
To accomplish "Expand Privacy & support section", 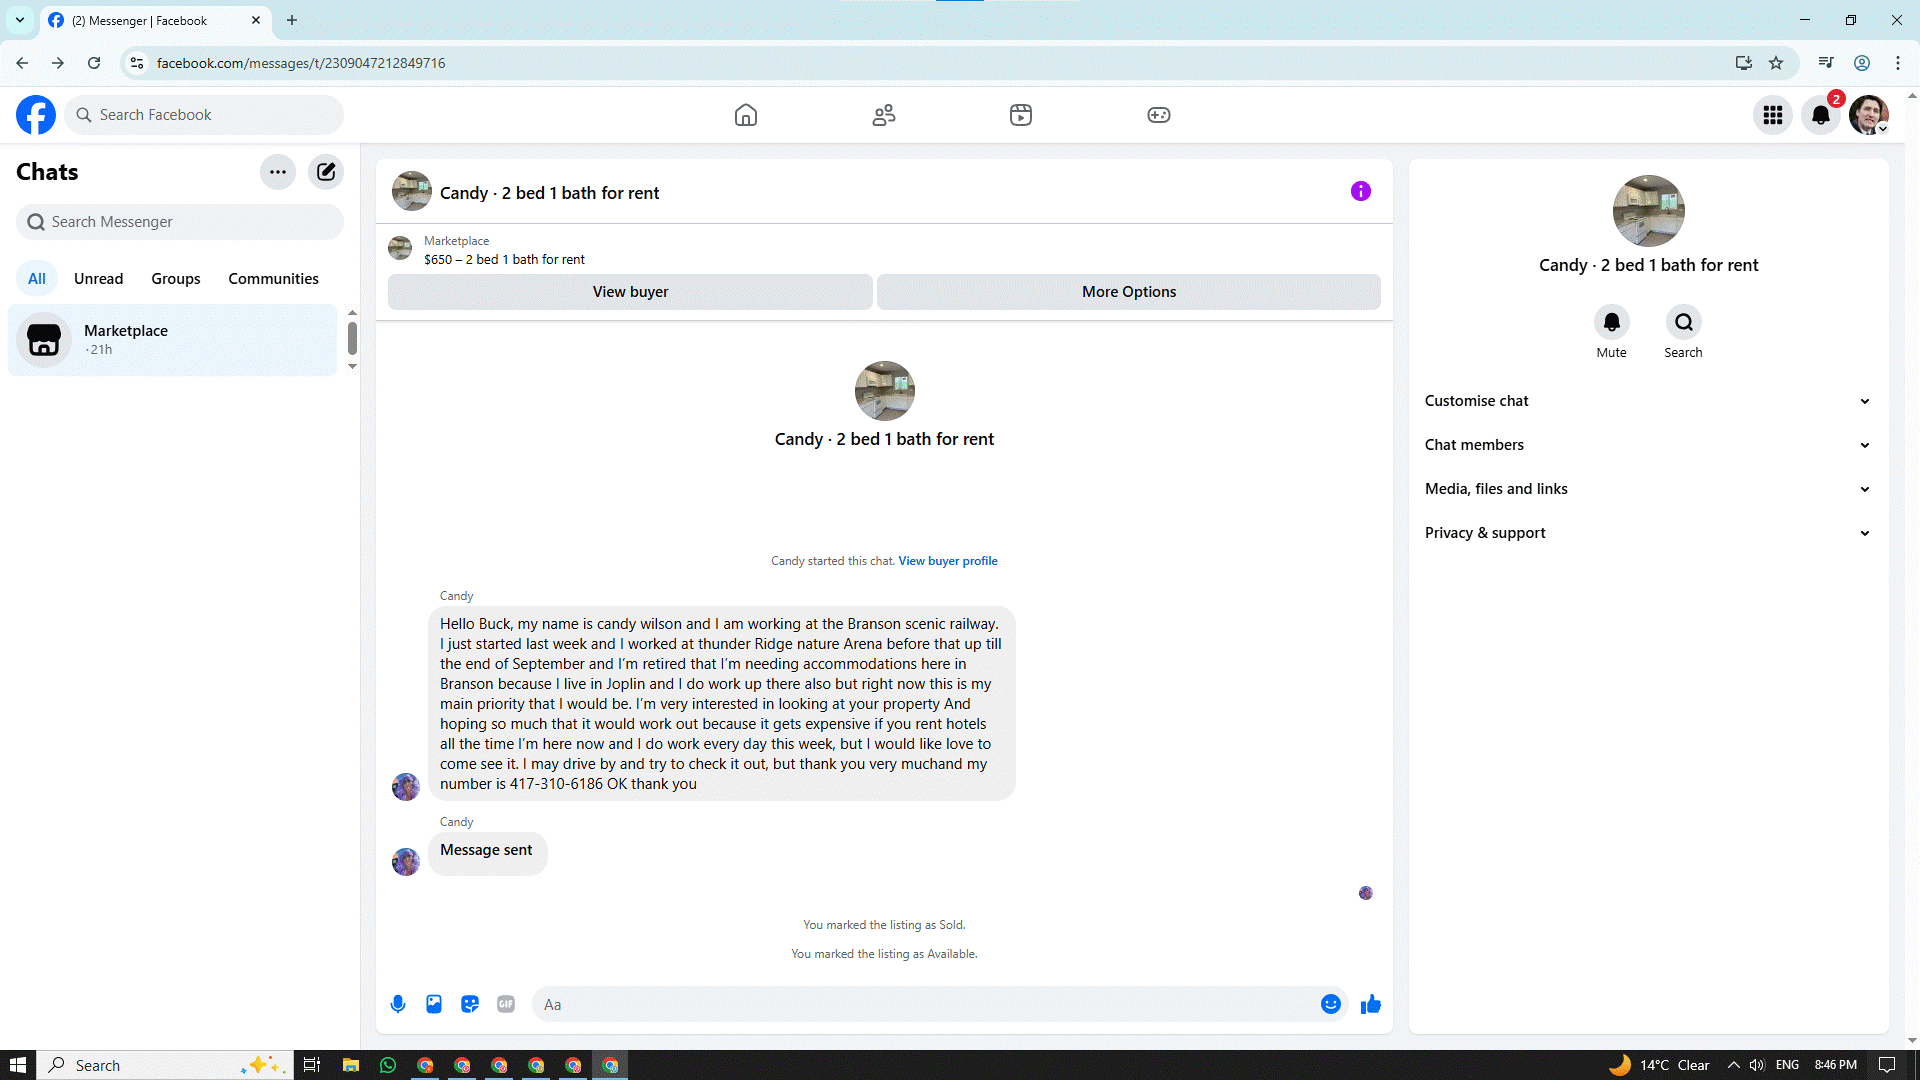I will (x=1647, y=533).
